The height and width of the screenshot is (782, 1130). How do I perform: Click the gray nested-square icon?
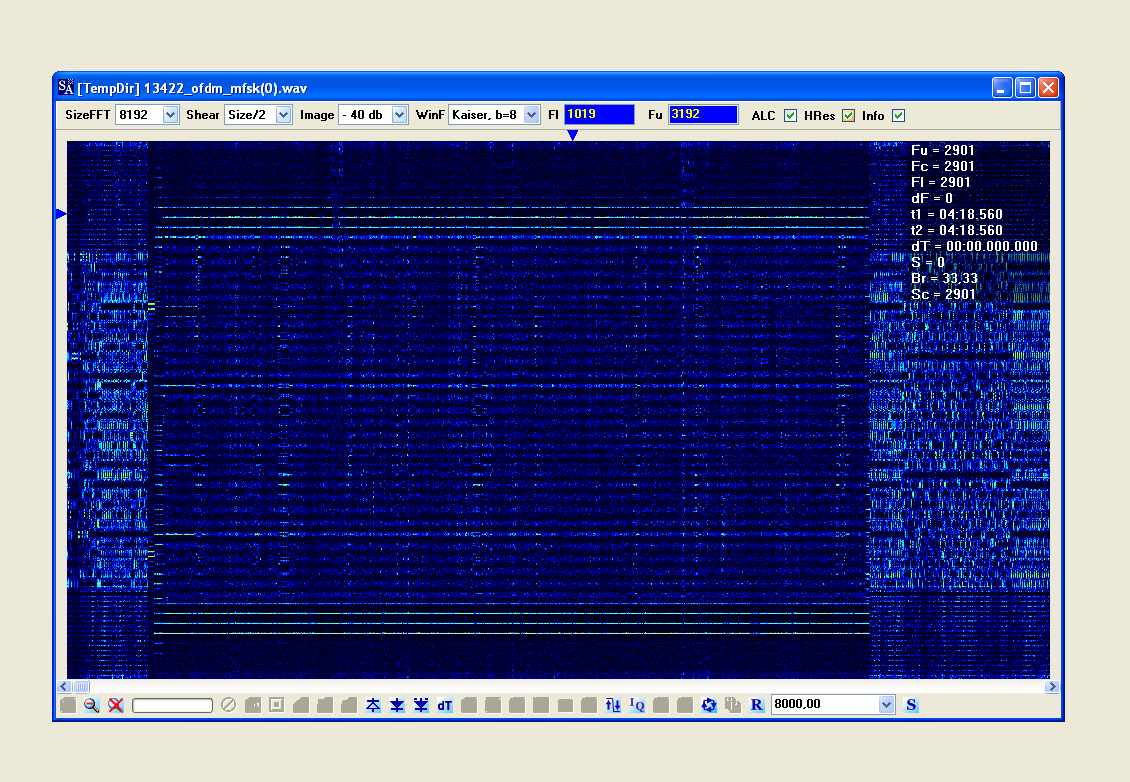click(277, 705)
